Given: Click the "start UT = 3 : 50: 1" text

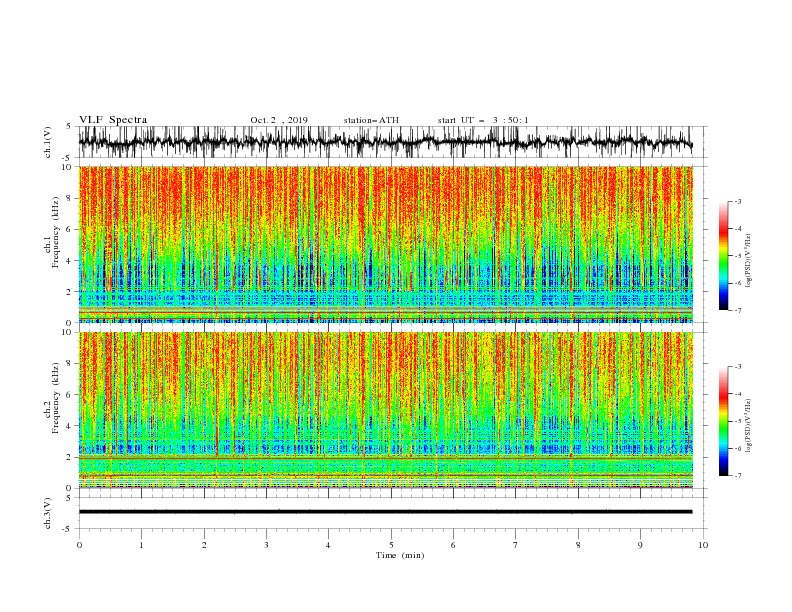Looking at the screenshot, I should [x=483, y=120].
